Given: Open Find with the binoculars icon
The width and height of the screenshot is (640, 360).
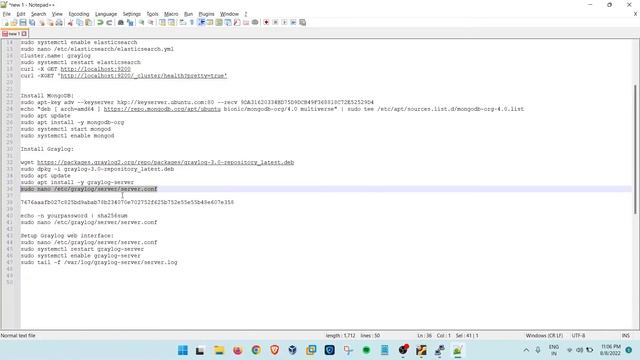Looking at the screenshot, I should [x=121, y=22].
